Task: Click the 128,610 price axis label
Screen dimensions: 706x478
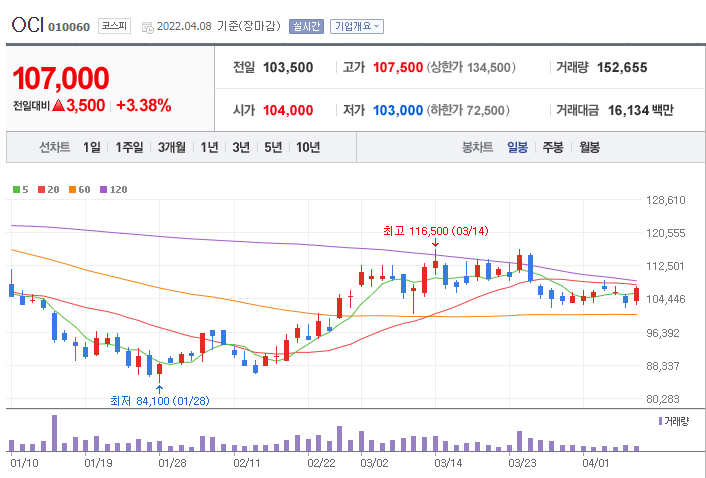Action: click(x=665, y=200)
